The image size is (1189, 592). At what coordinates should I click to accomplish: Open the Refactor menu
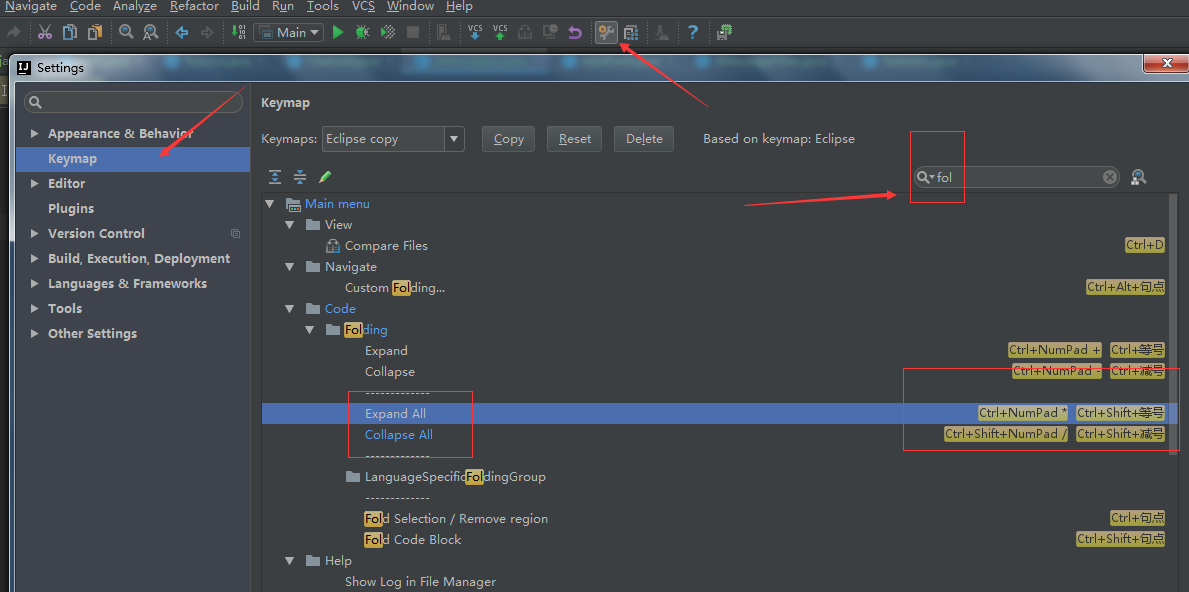194,6
